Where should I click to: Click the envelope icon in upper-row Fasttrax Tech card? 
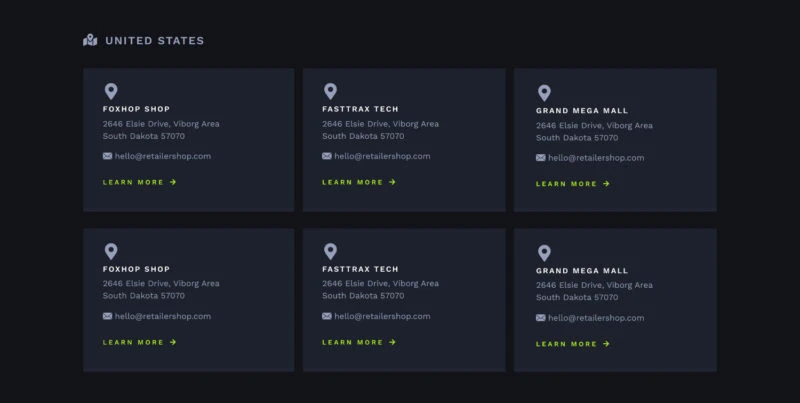(327, 156)
